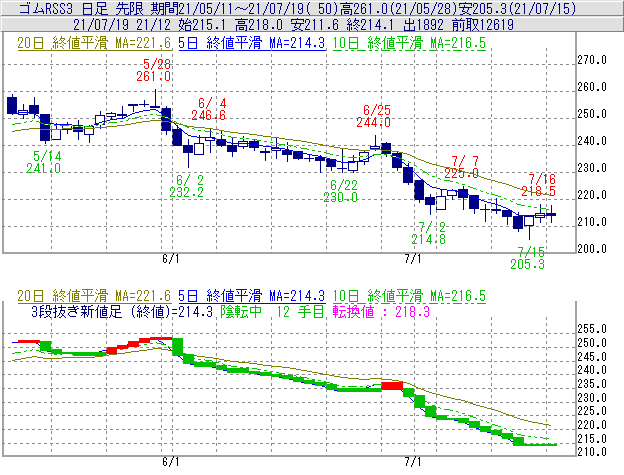
Task: Click the 5/28 261.0 high annotation
Action: click(154, 70)
